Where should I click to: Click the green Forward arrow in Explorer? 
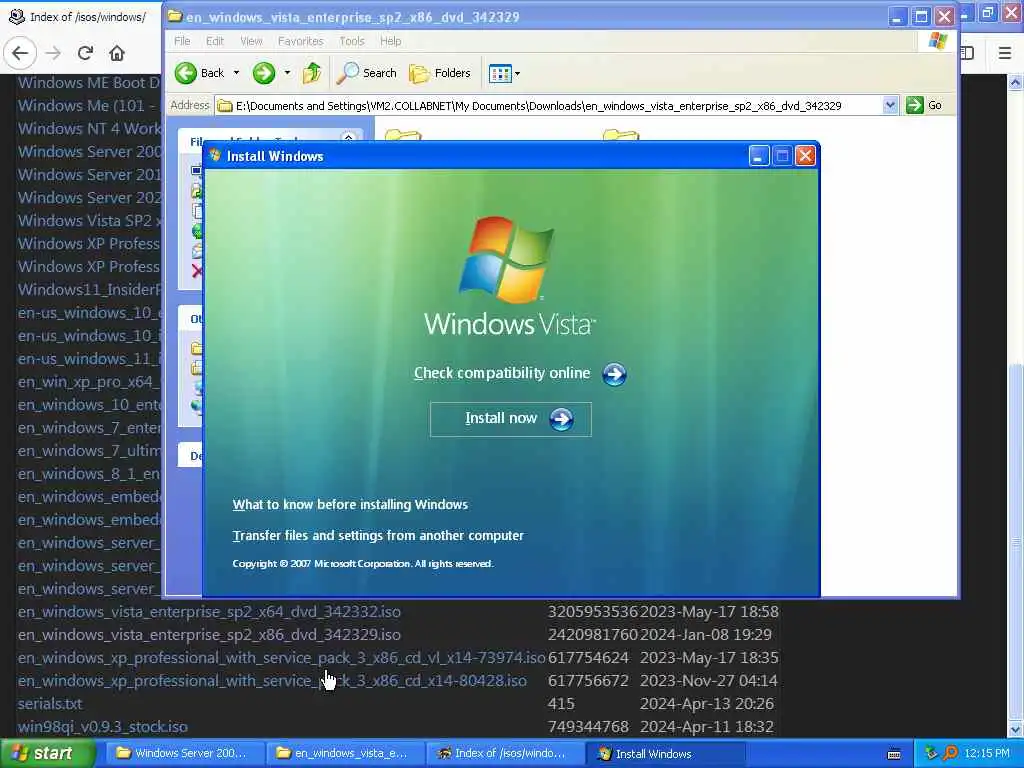click(x=264, y=73)
